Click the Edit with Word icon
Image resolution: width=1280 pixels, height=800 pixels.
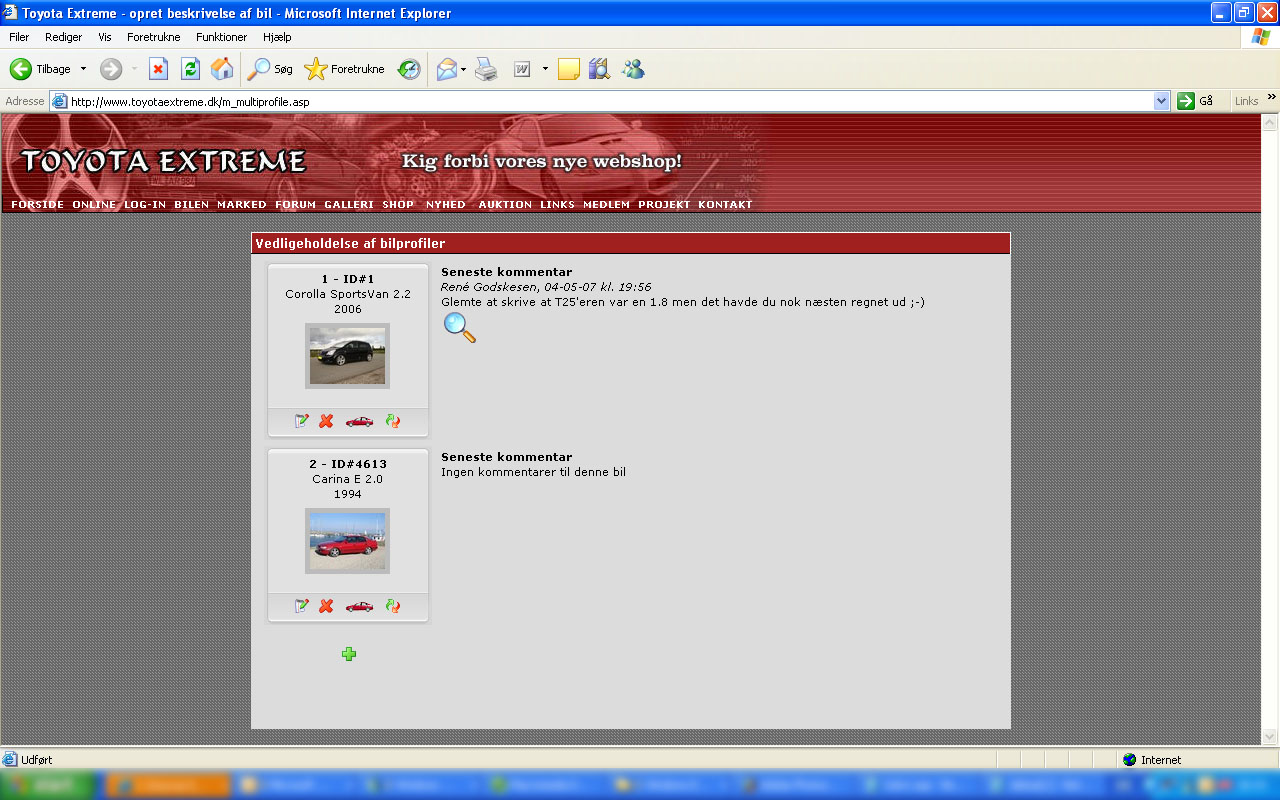(522, 69)
